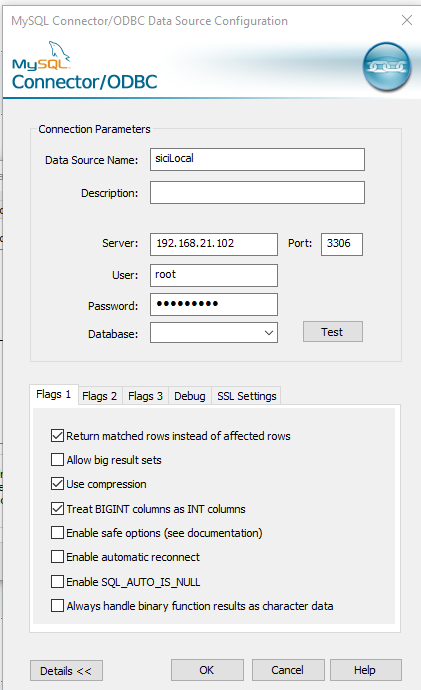The width and height of the screenshot is (421, 690).
Task: Select the Server address field
Action: [214, 244]
